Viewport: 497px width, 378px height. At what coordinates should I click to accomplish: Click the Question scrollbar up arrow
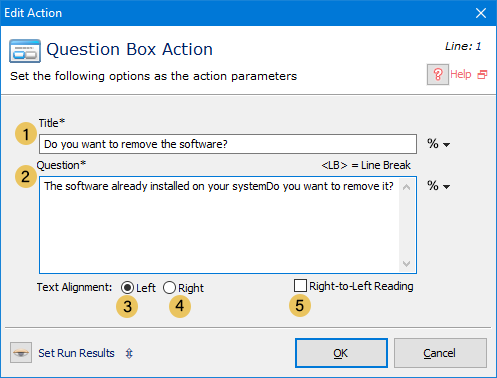(406, 187)
